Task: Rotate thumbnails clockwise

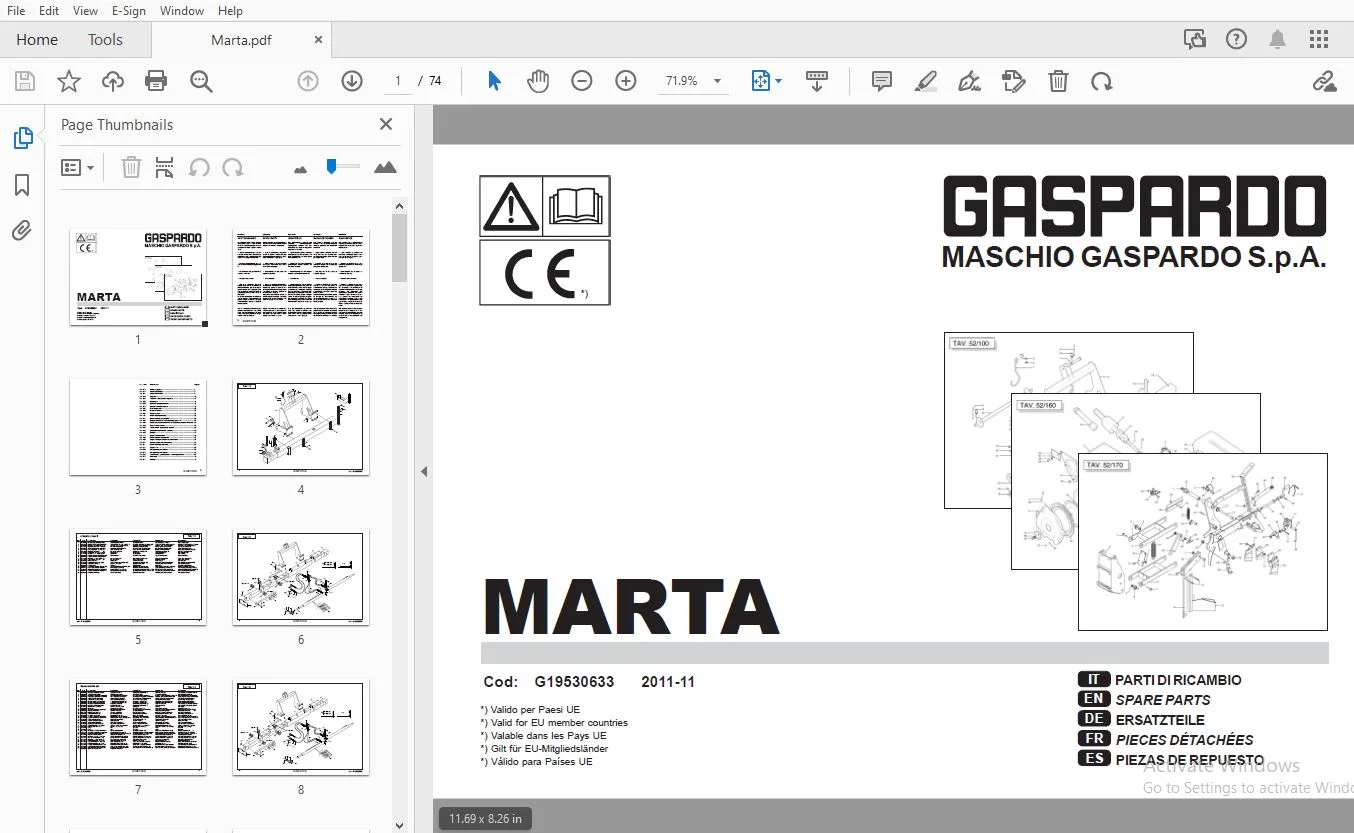Action: point(233,167)
